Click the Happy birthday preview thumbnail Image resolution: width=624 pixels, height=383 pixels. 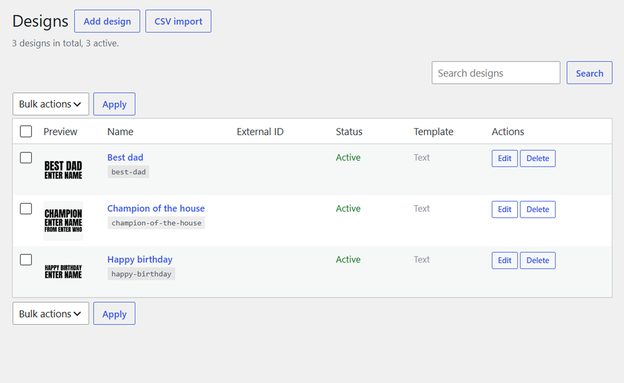[x=63, y=272]
